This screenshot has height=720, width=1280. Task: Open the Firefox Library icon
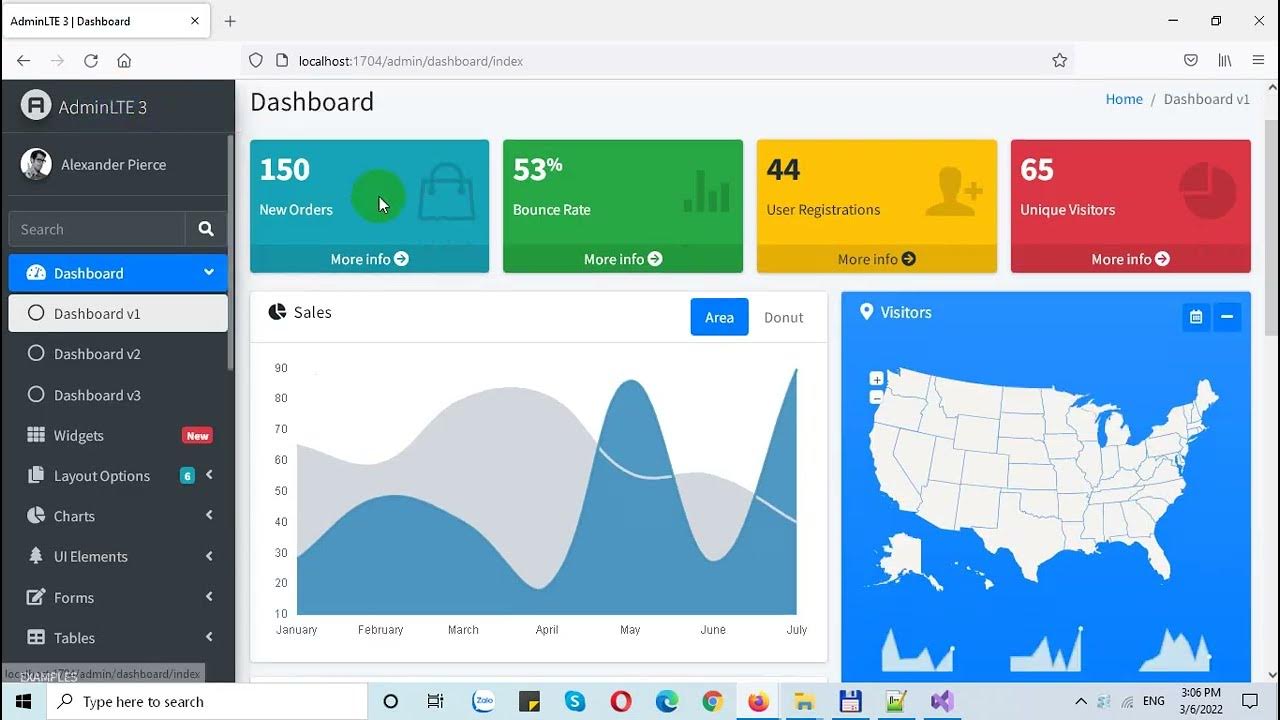[x=1225, y=61]
